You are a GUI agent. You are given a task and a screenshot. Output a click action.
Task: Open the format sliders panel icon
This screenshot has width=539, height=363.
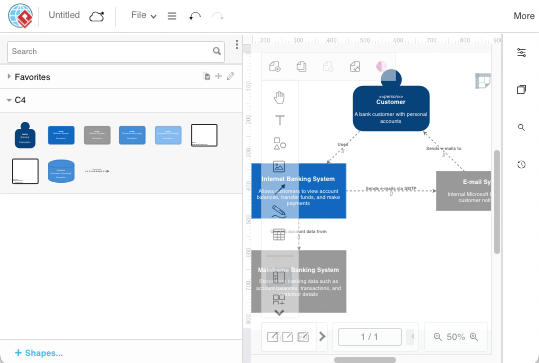coord(521,53)
